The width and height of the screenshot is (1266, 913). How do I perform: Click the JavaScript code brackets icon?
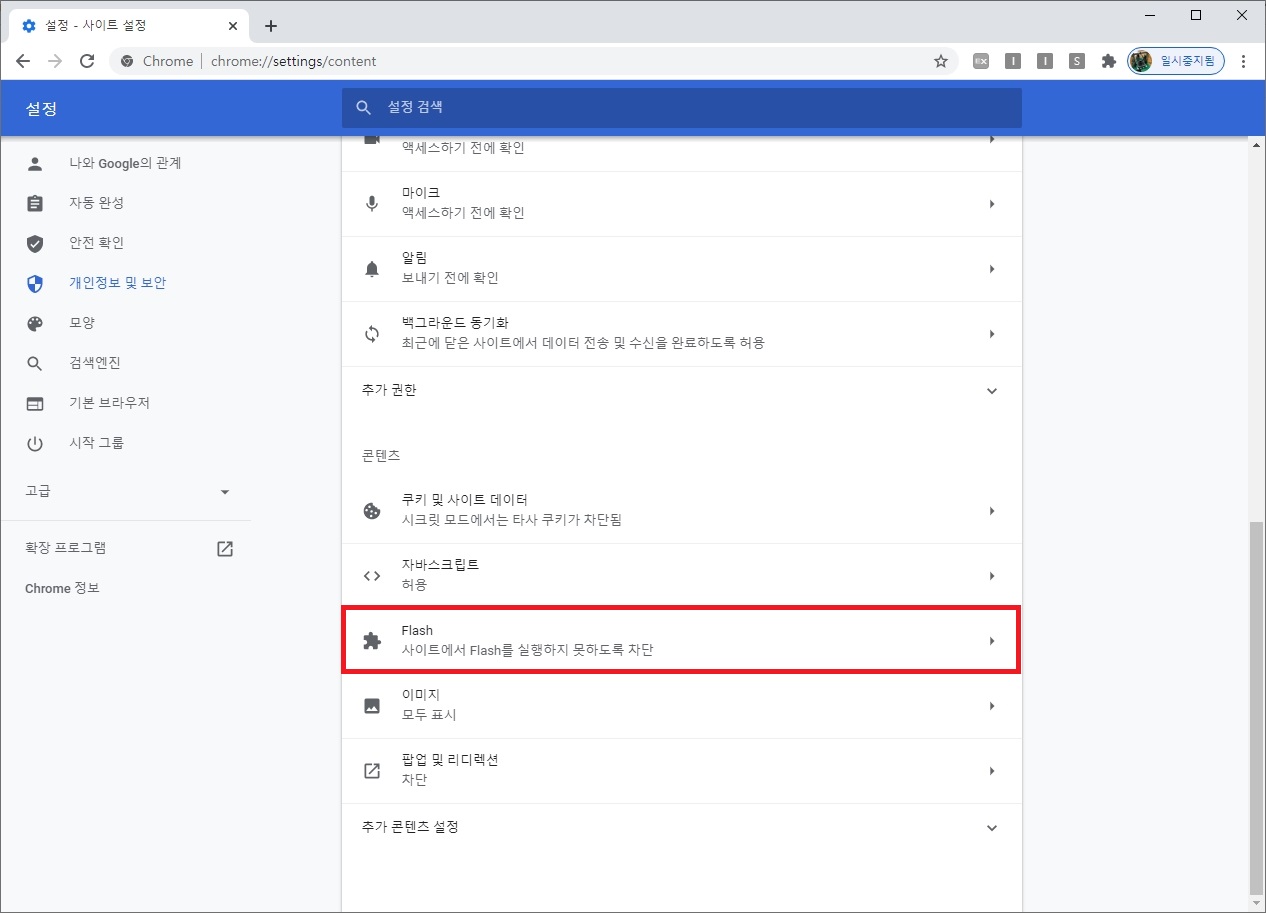pos(372,576)
